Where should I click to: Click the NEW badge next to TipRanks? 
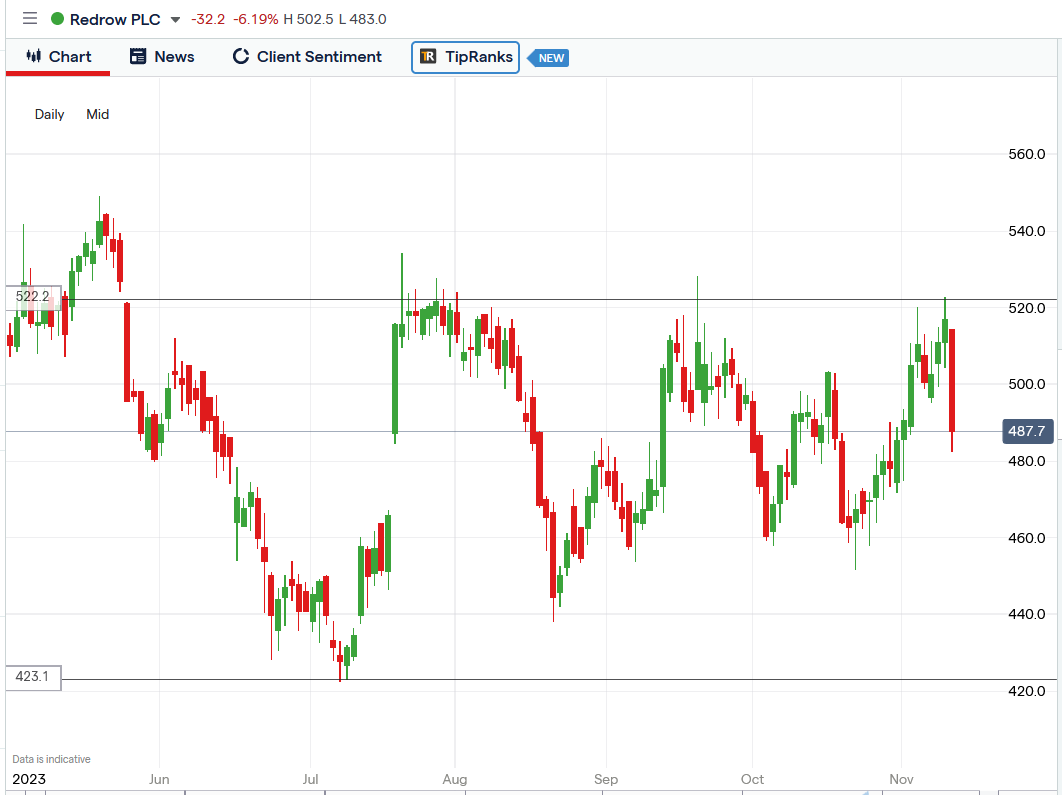tap(549, 58)
